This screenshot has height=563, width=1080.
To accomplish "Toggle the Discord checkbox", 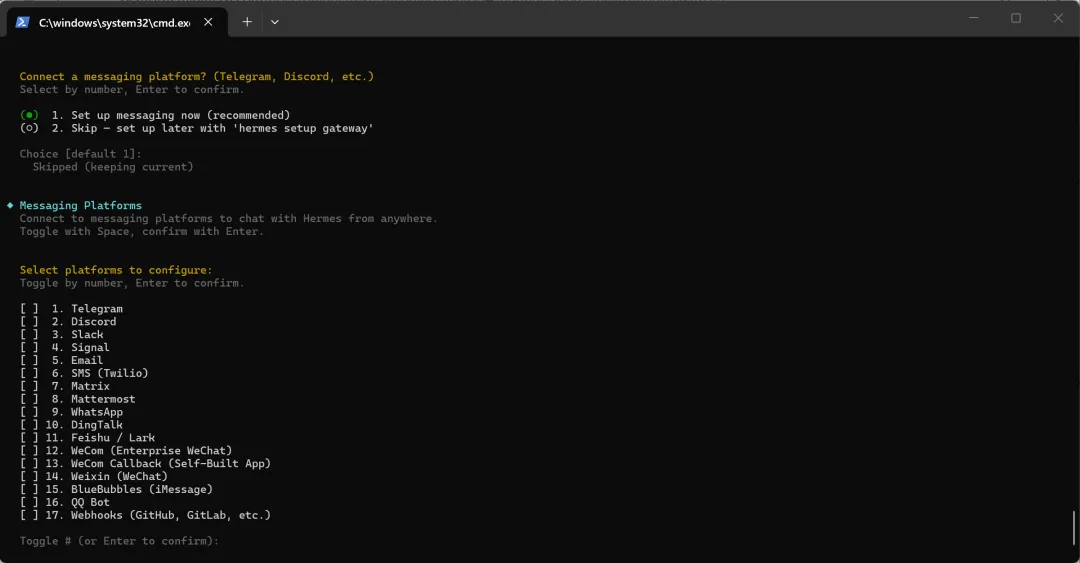I will (x=29, y=322).
